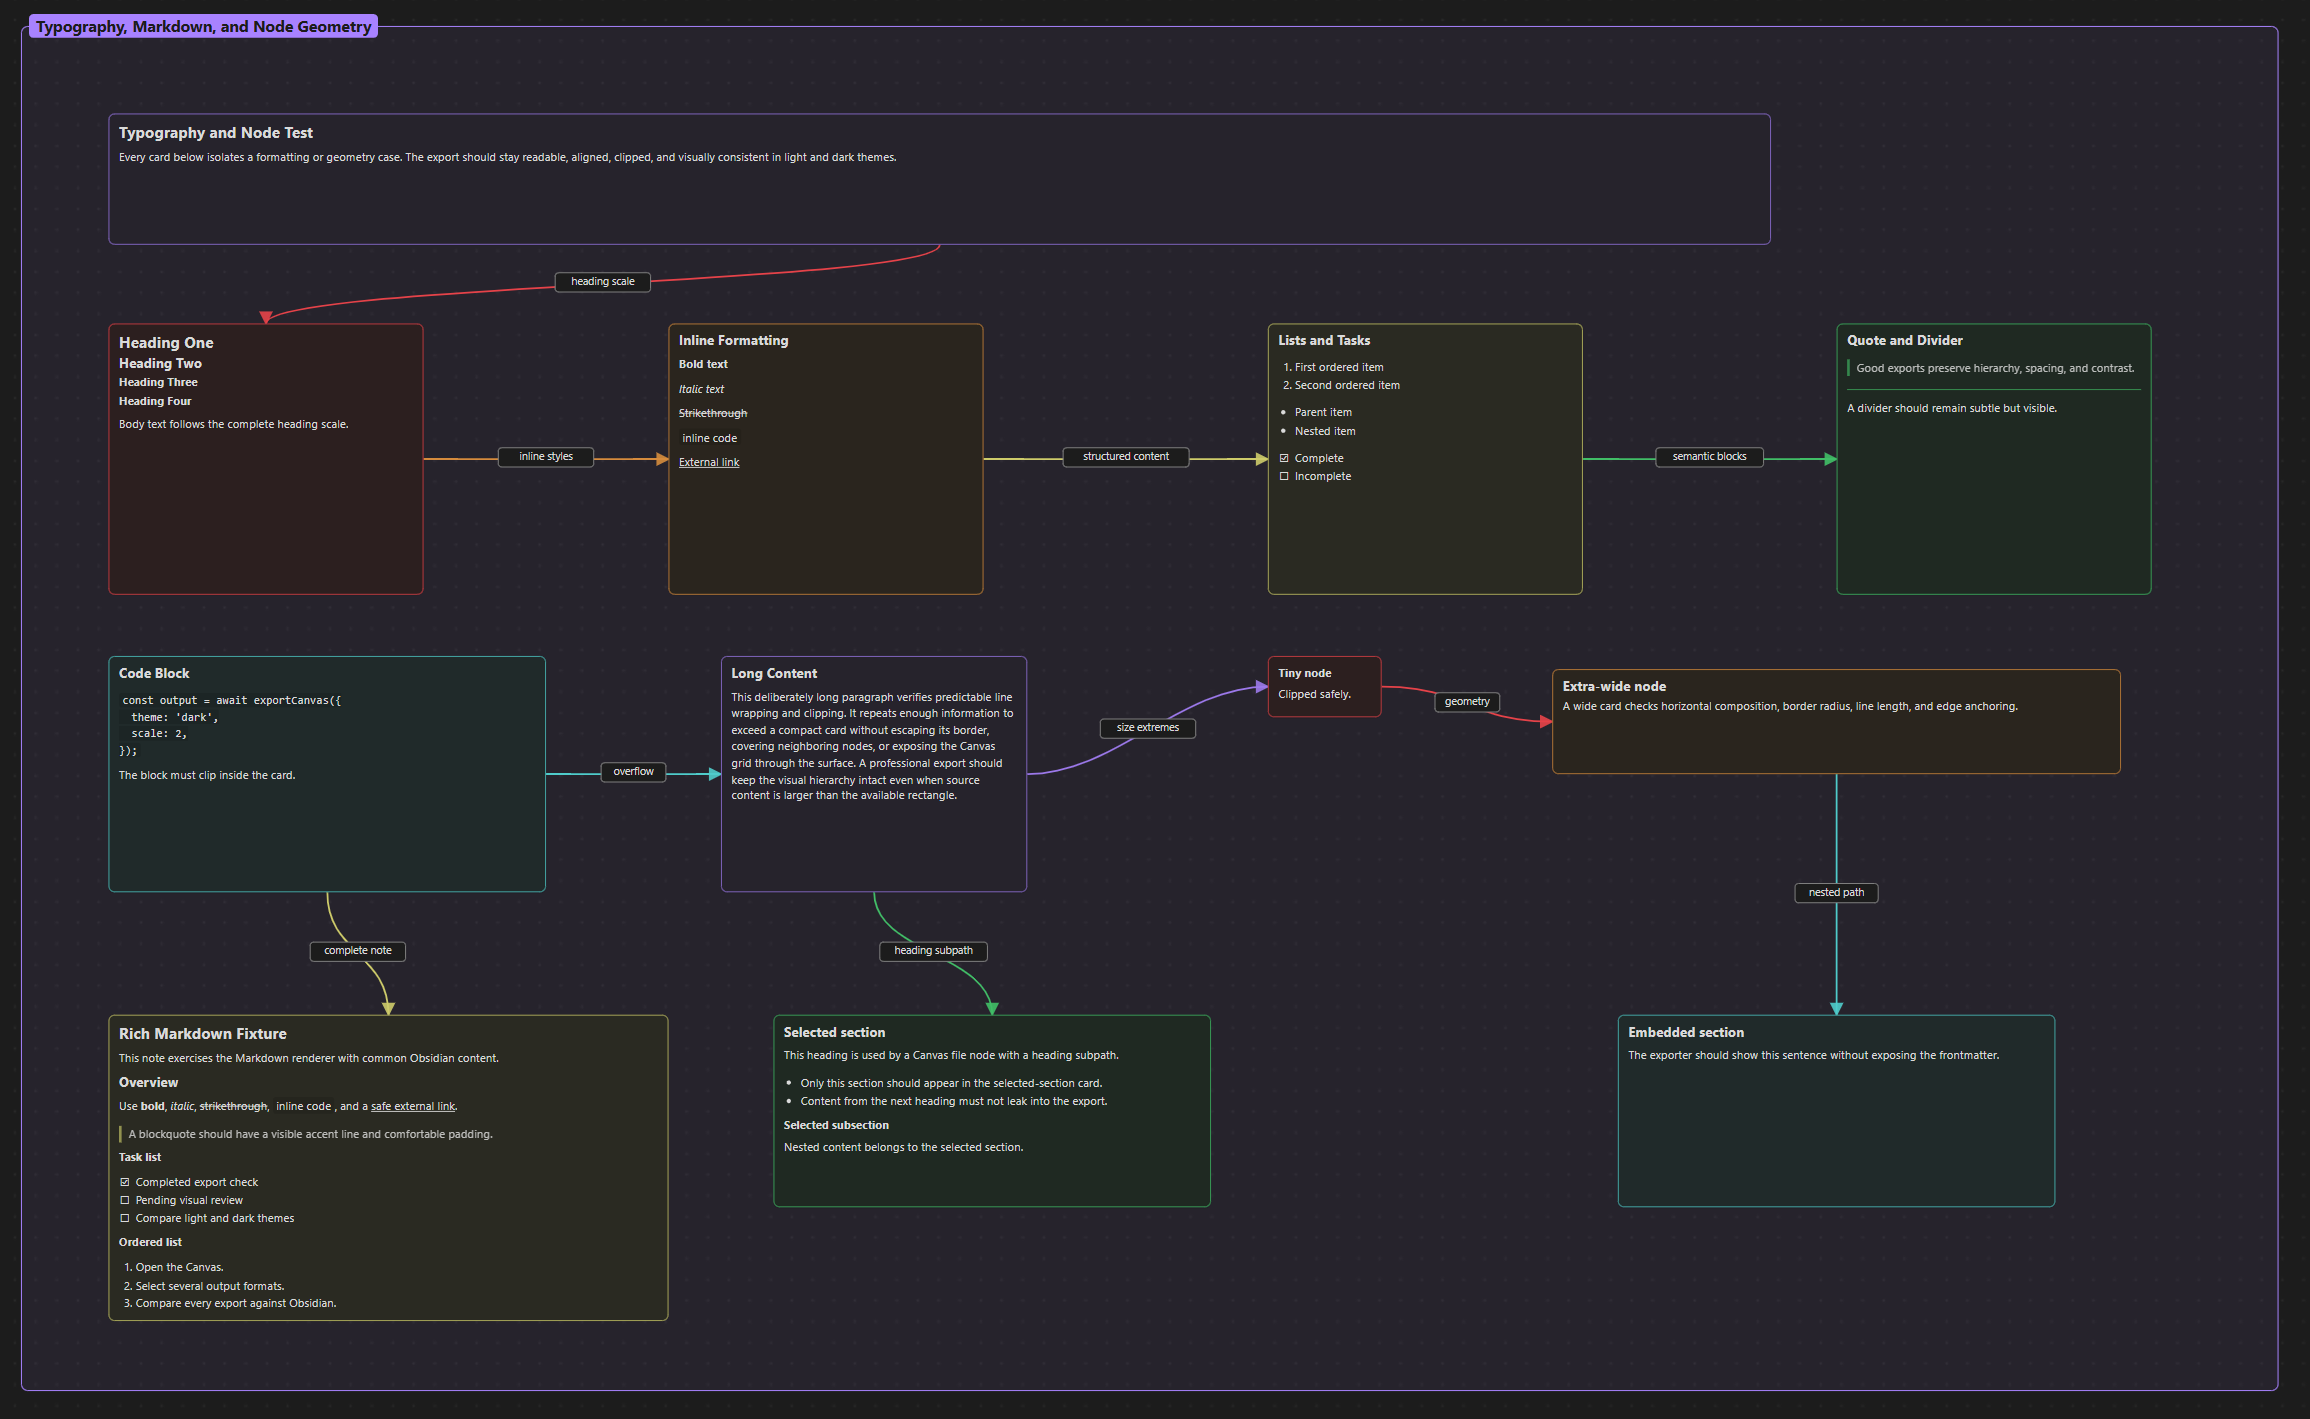Viewport: 2310px width, 1419px height.
Task: Select the structured content edge label
Action: [1126, 457]
